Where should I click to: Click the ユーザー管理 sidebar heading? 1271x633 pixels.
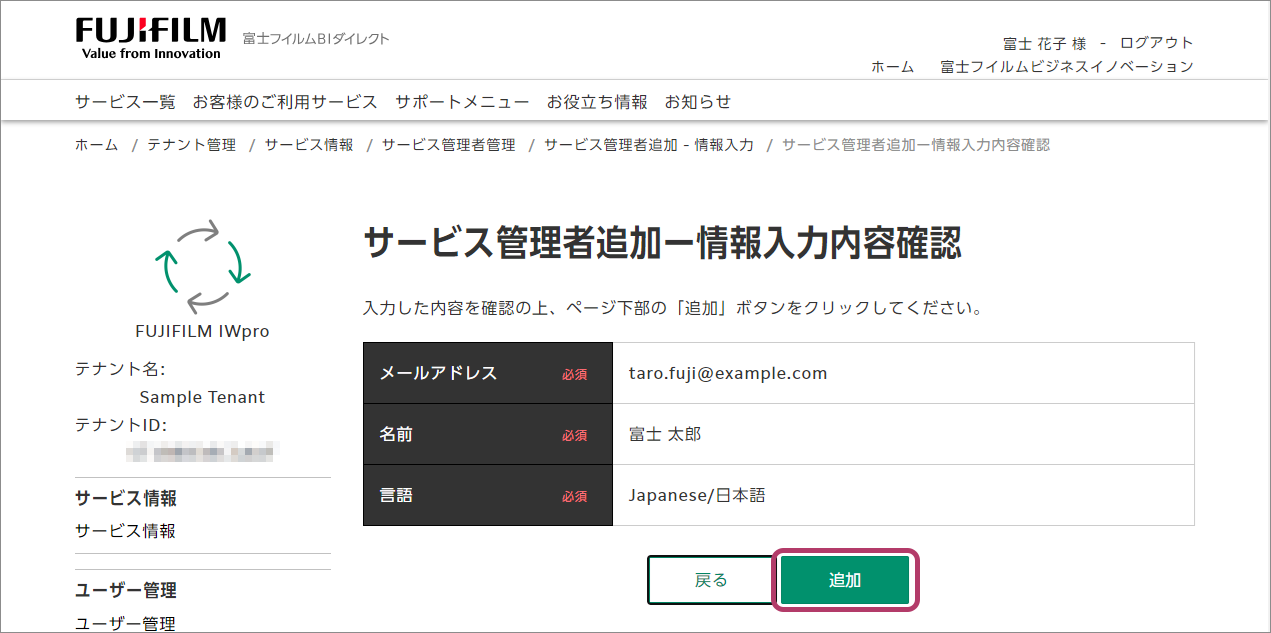point(126,590)
